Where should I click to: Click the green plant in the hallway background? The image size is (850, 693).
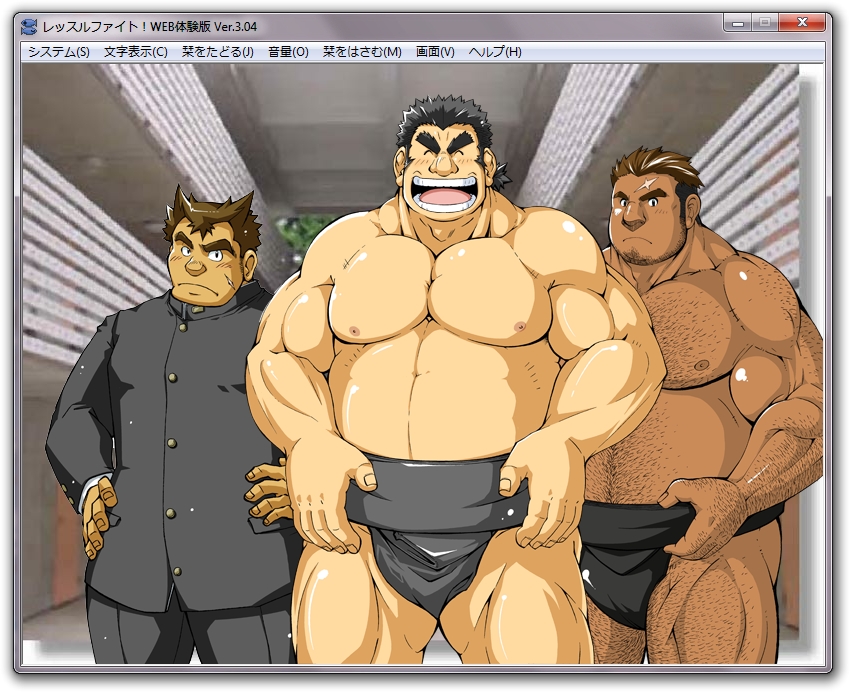pos(305,232)
